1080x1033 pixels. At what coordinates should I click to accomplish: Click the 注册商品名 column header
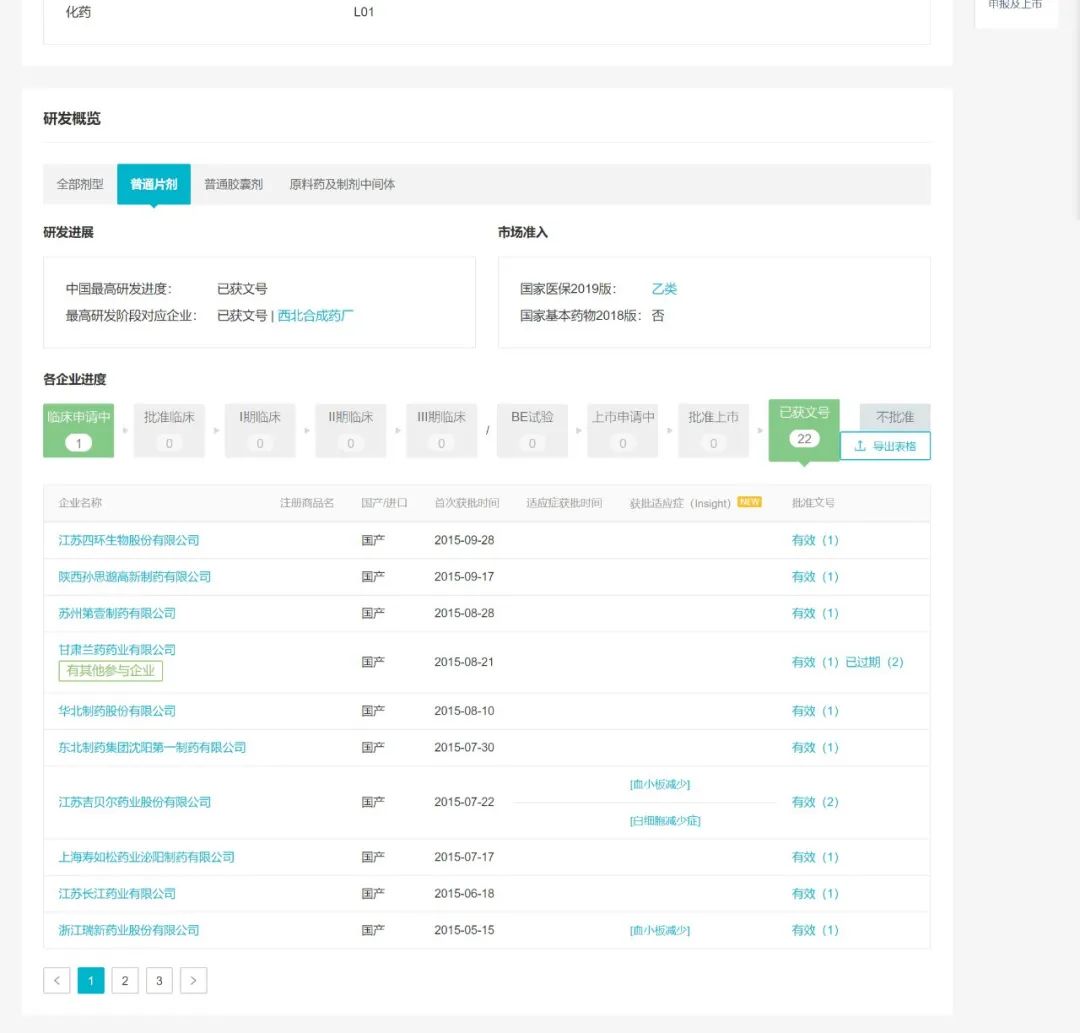[x=307, y=503]
